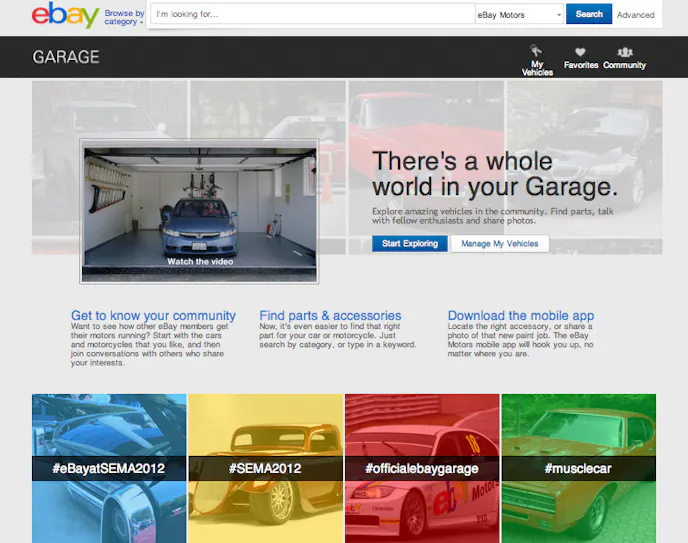The width and height of the screenshot is (688, 543).
Task: Expand the Browse by category menu
Action: click(124, 18)
